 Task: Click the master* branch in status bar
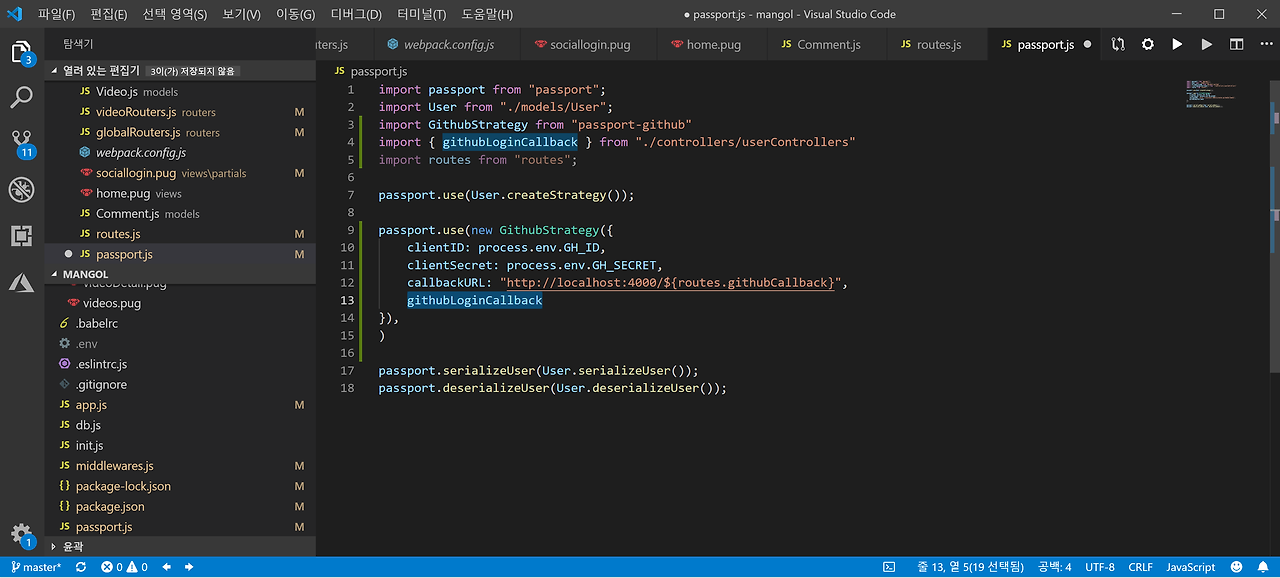pyautogui.click(x=36, y=567)
